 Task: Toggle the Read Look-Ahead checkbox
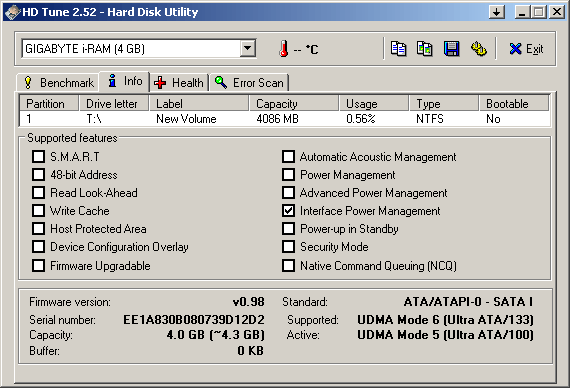38,192
